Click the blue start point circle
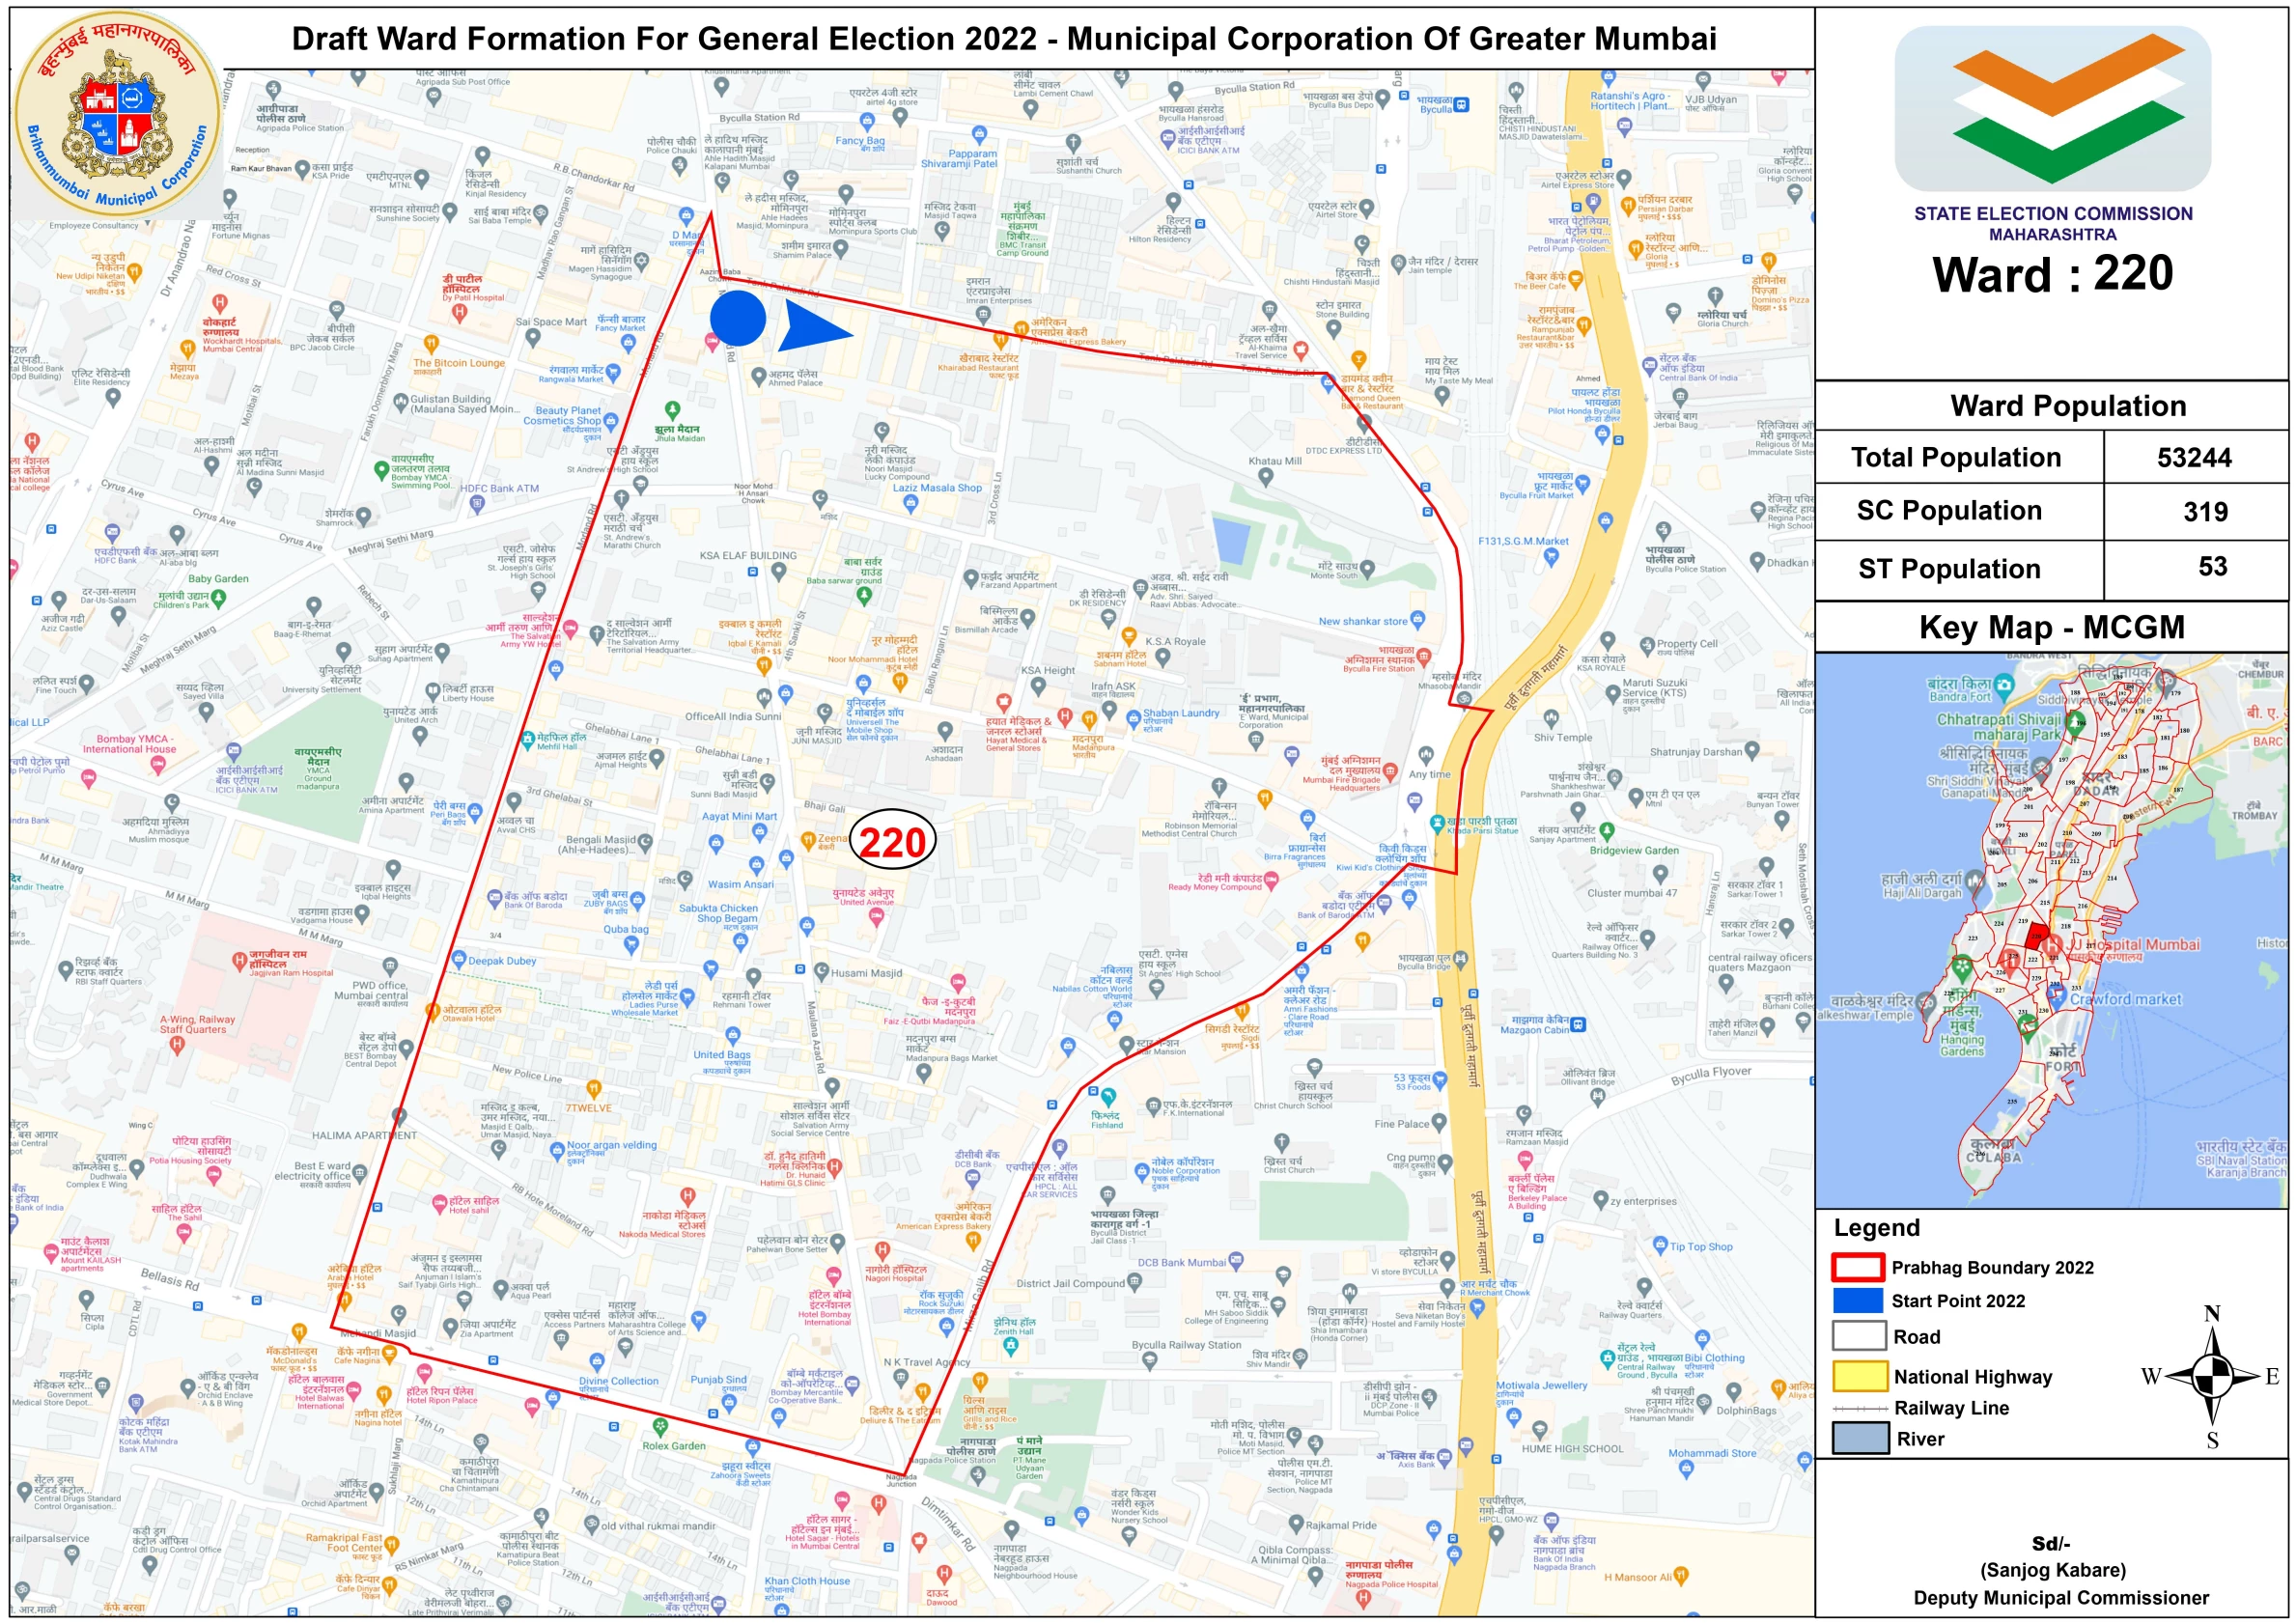 (x=738, y=319)
